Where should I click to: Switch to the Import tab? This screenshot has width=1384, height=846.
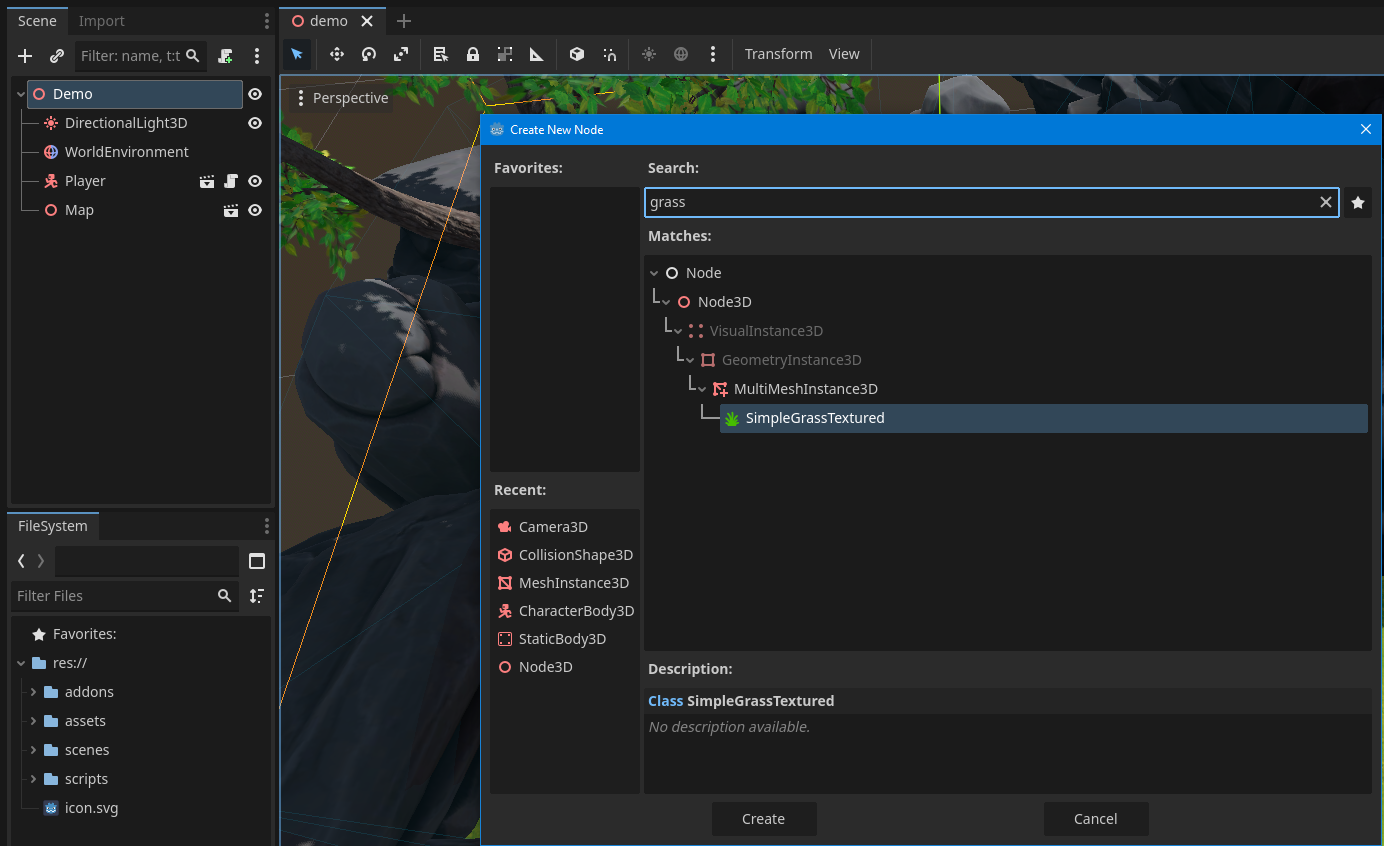pos(102,21)
